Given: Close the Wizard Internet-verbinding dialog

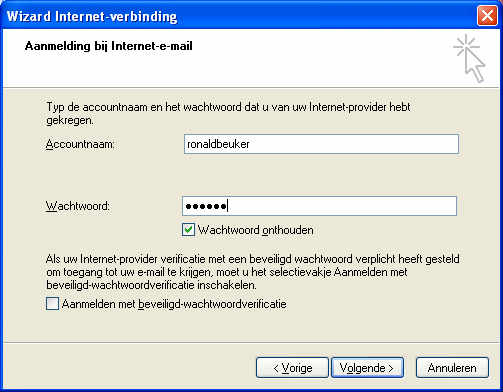Looking at the screenshot, I should coord(487,16).
